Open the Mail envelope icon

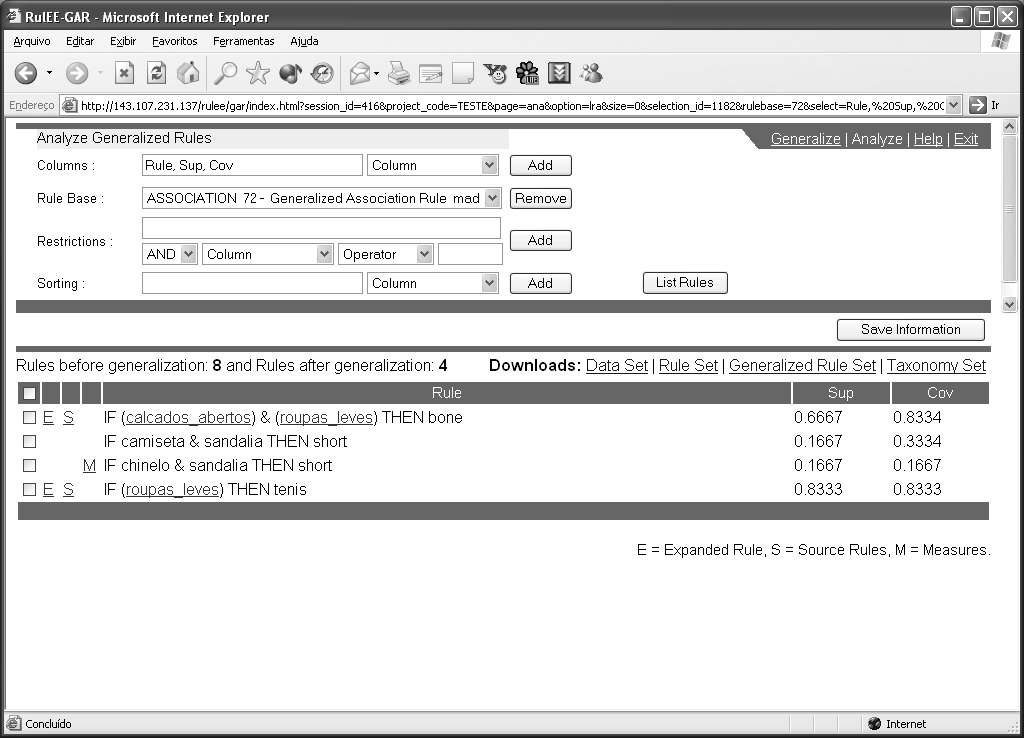pyautogui.click(x=360, y=73)
